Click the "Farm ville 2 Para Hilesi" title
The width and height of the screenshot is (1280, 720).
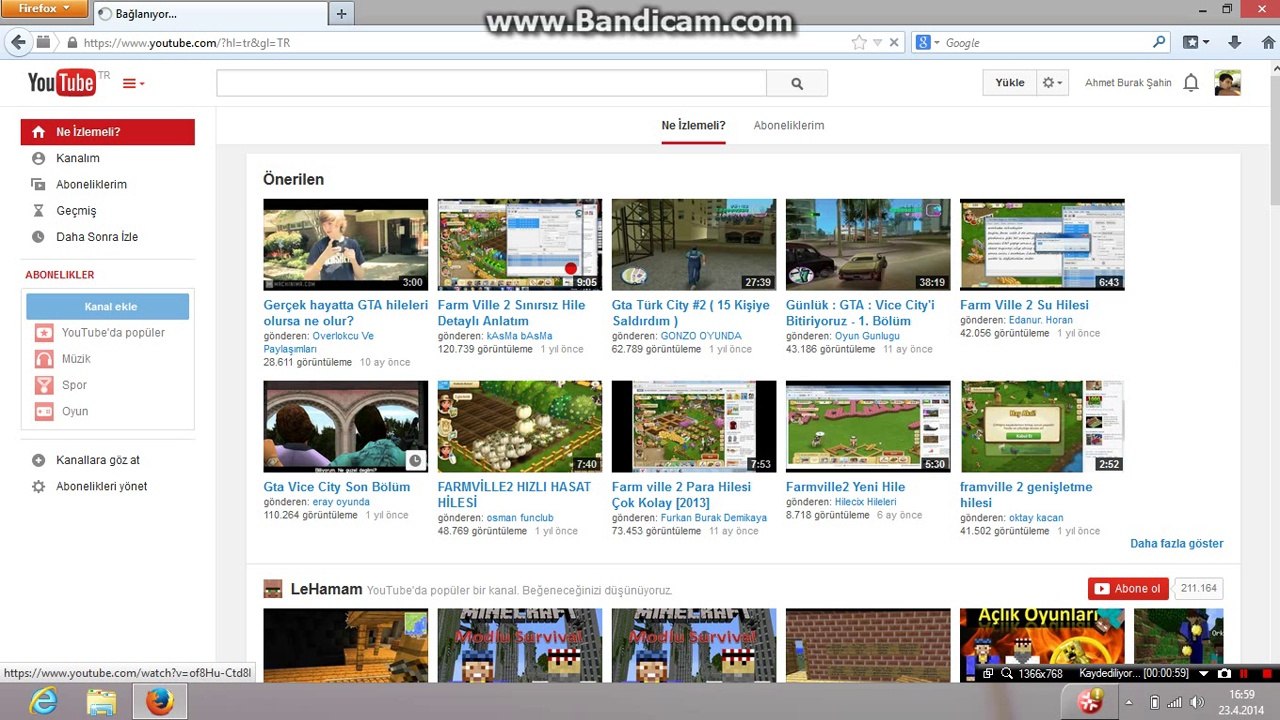coord(681,495)
